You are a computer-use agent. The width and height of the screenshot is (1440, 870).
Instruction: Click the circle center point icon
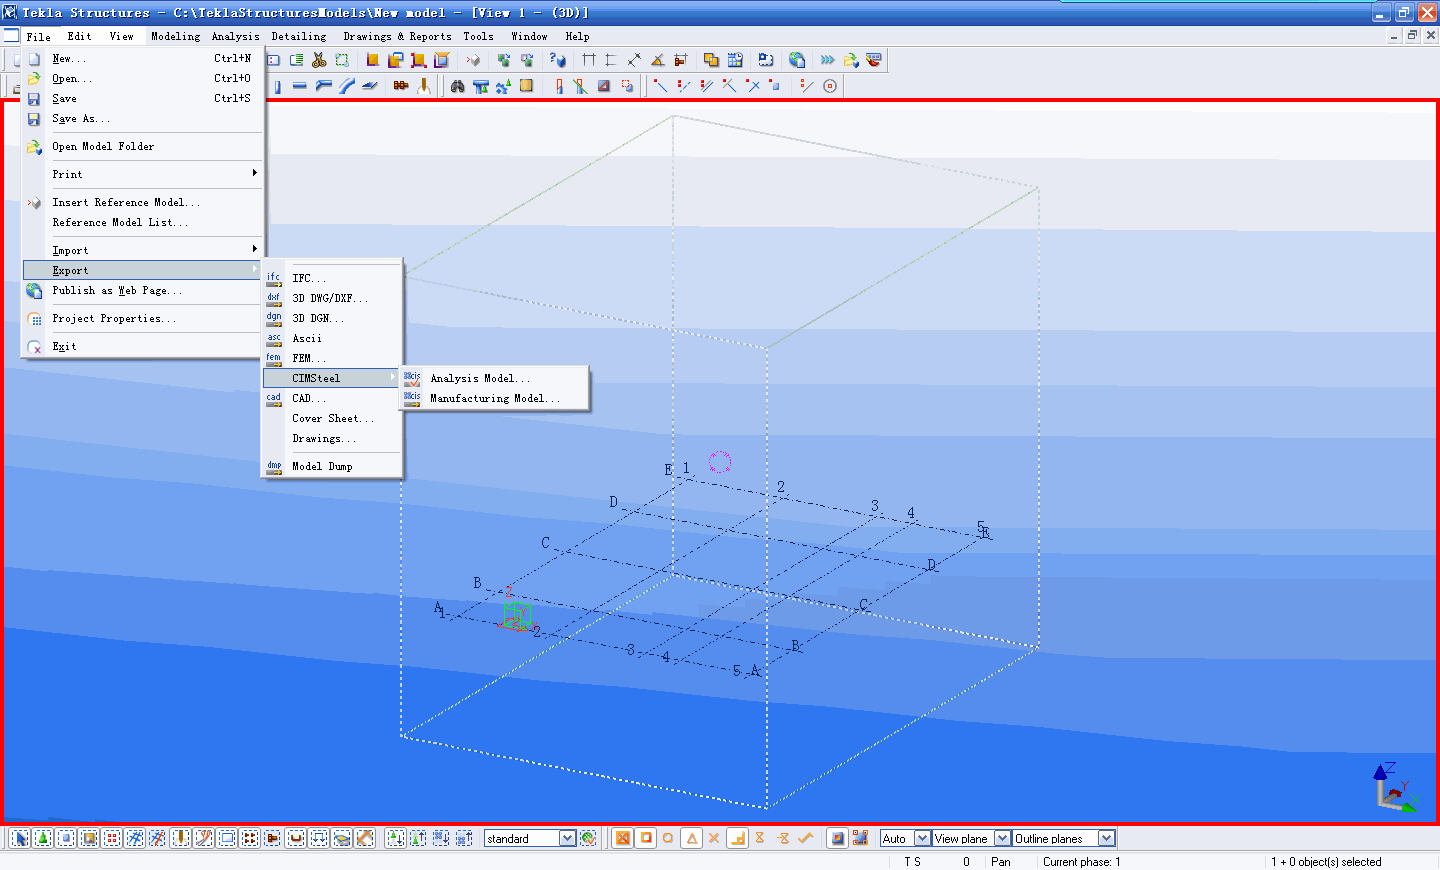(829, 86)
